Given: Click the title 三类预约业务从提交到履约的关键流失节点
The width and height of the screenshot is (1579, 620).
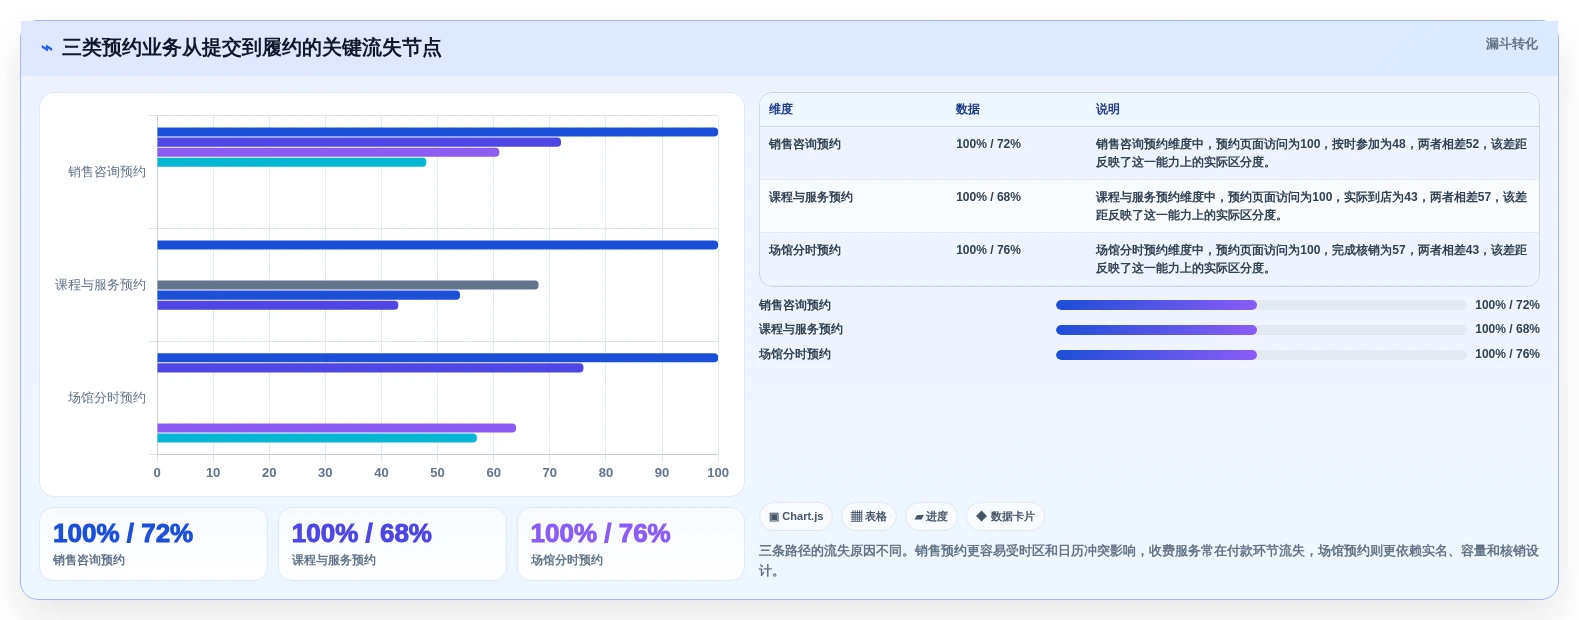Looking at the screenshot, I should (x=252, y=48).
